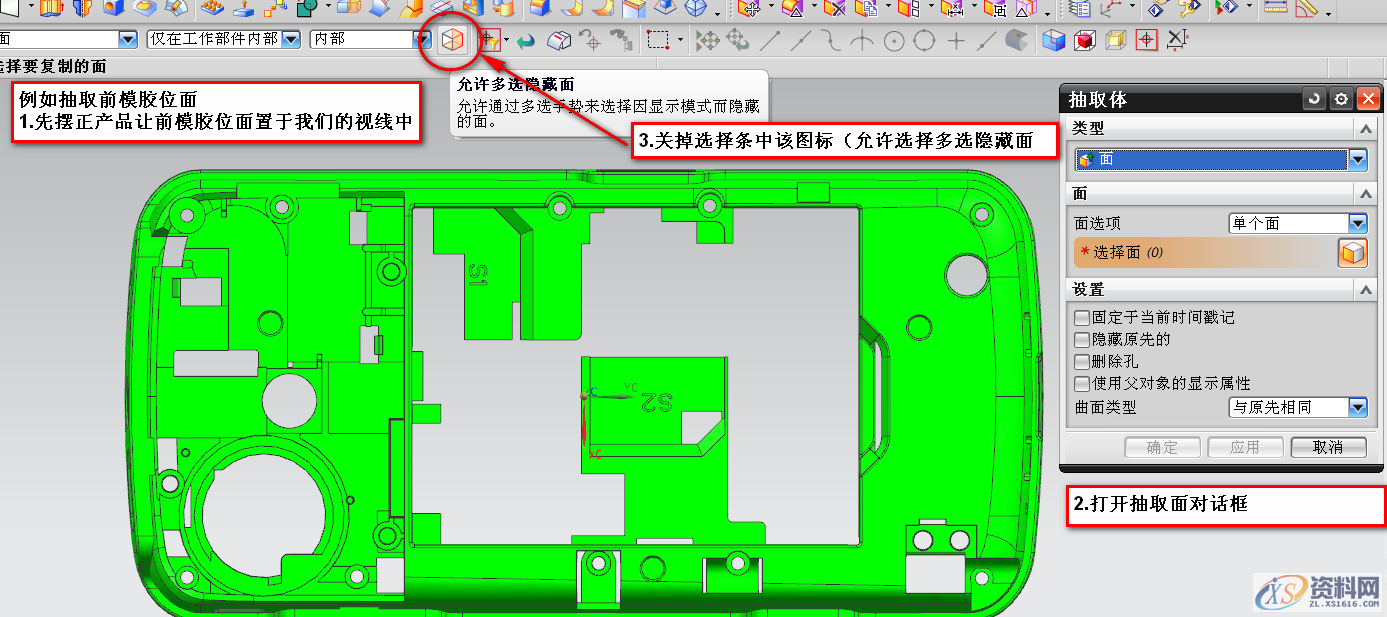This screenshot has width=1387, height=617.
Task: Click the reset icon in 抽取体 dialog title
Action: [x=1316, y=97]
